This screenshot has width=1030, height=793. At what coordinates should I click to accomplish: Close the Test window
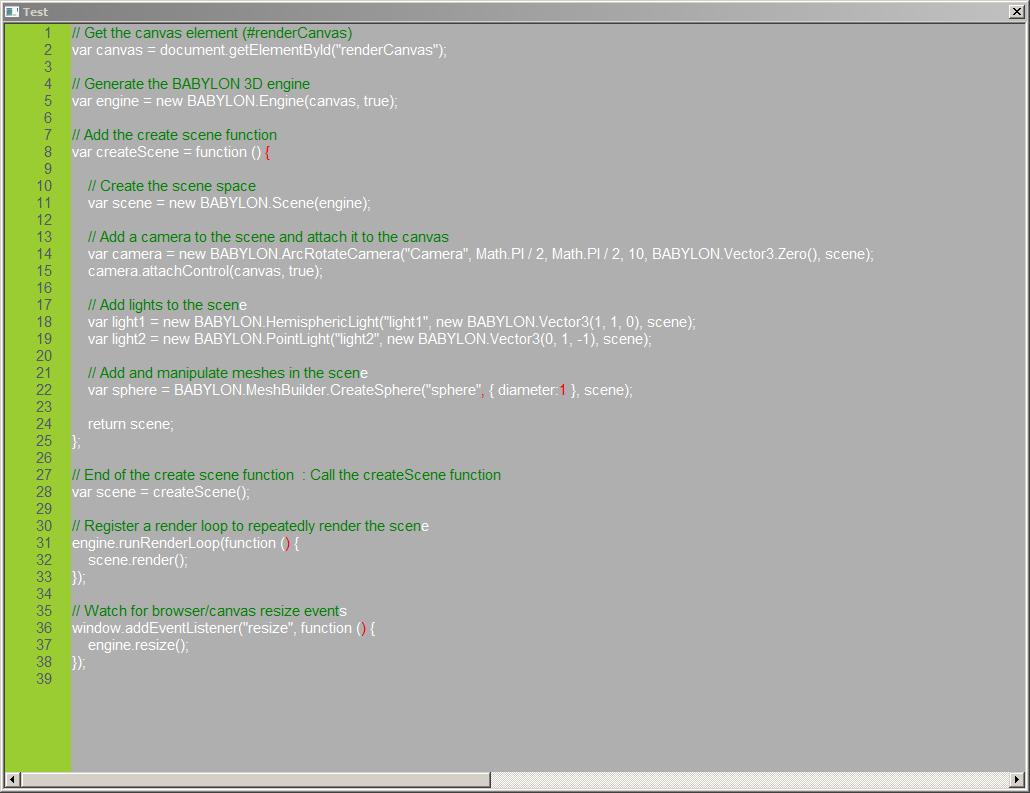pos(1016,11)
